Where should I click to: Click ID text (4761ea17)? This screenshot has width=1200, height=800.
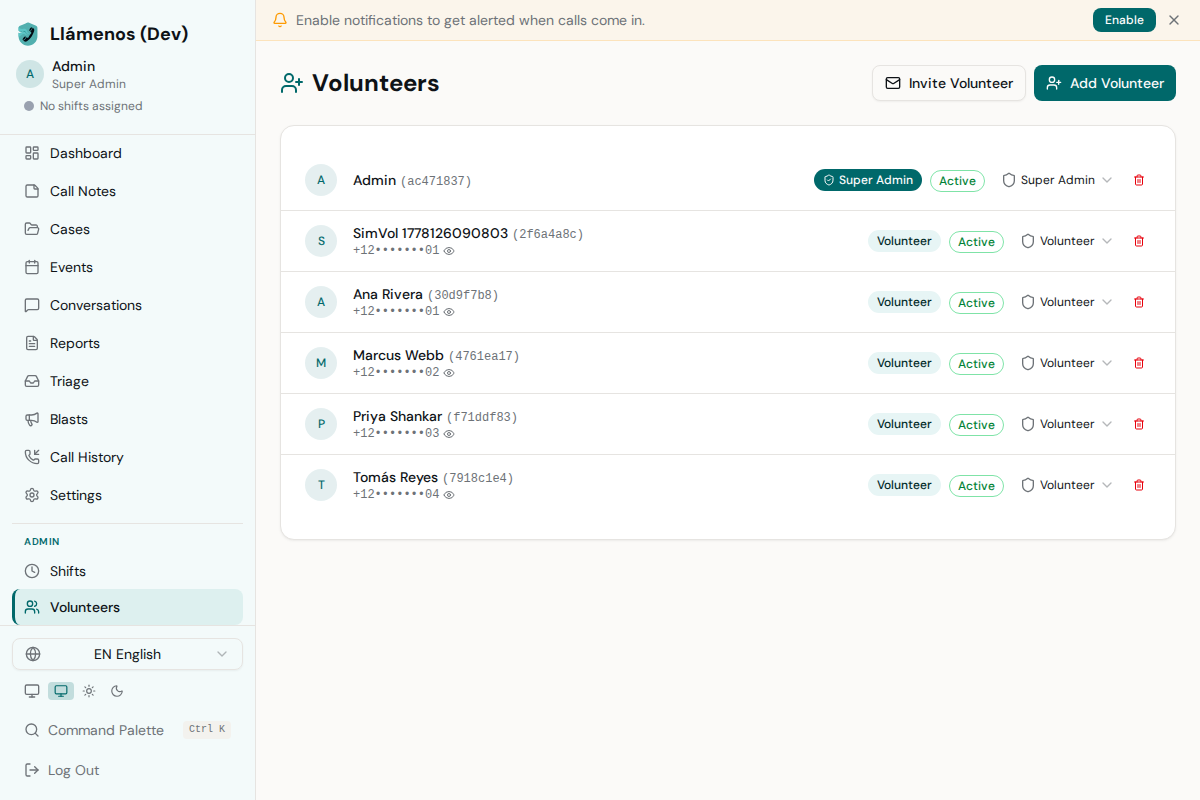point(484,356)
